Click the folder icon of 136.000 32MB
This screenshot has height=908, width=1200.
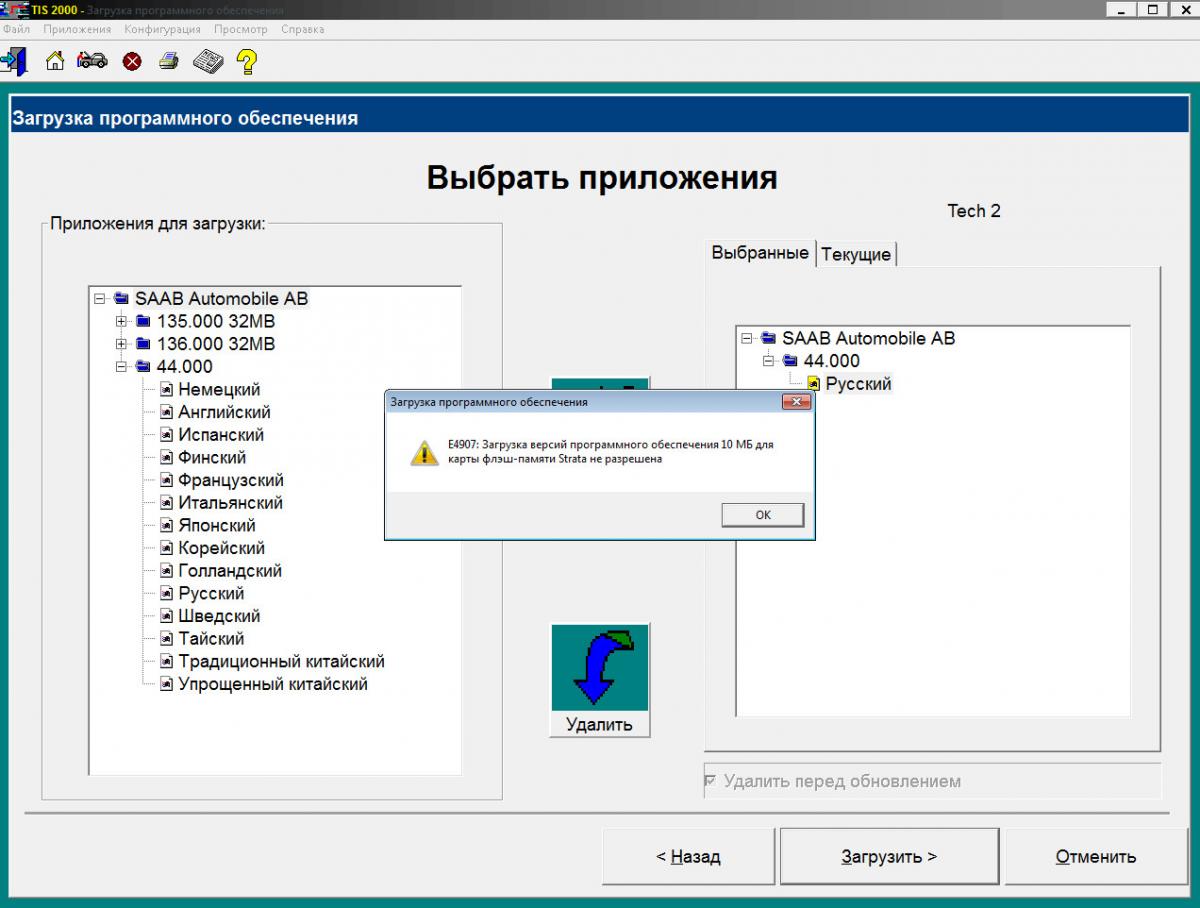[144, 344]
